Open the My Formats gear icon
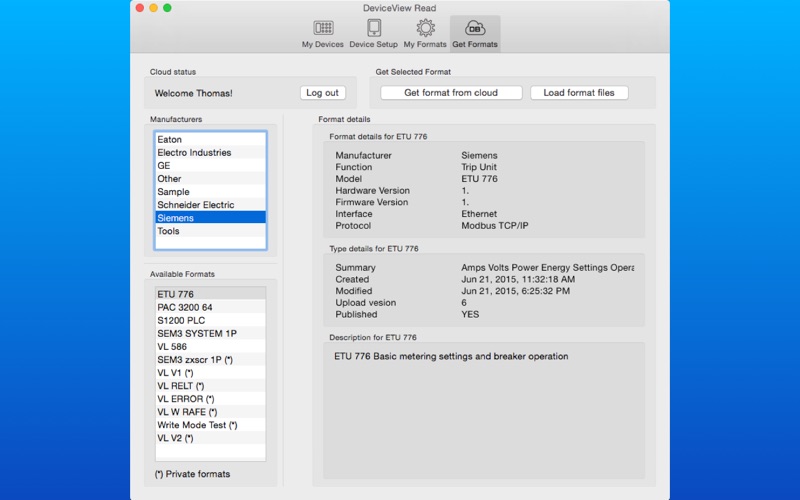The height and width of the screenshot is (500, 800). click(424, 32)
